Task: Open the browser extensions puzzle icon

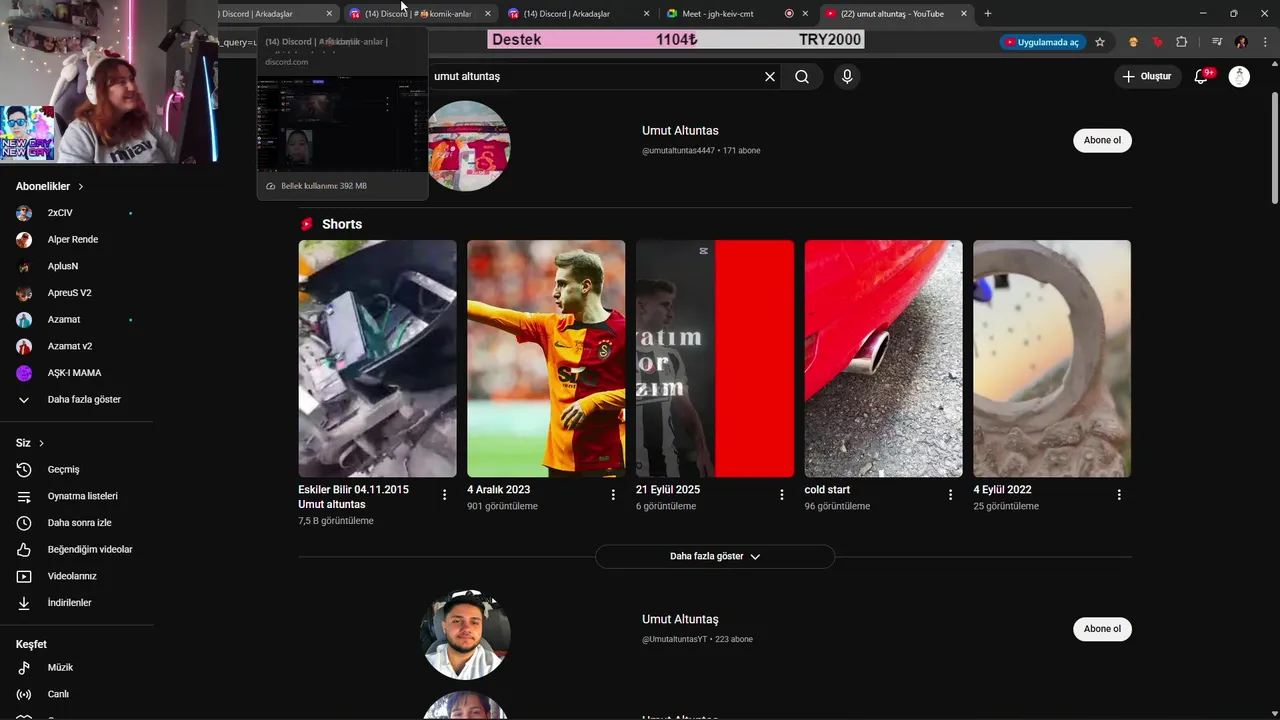Action: coord(1182,42)
